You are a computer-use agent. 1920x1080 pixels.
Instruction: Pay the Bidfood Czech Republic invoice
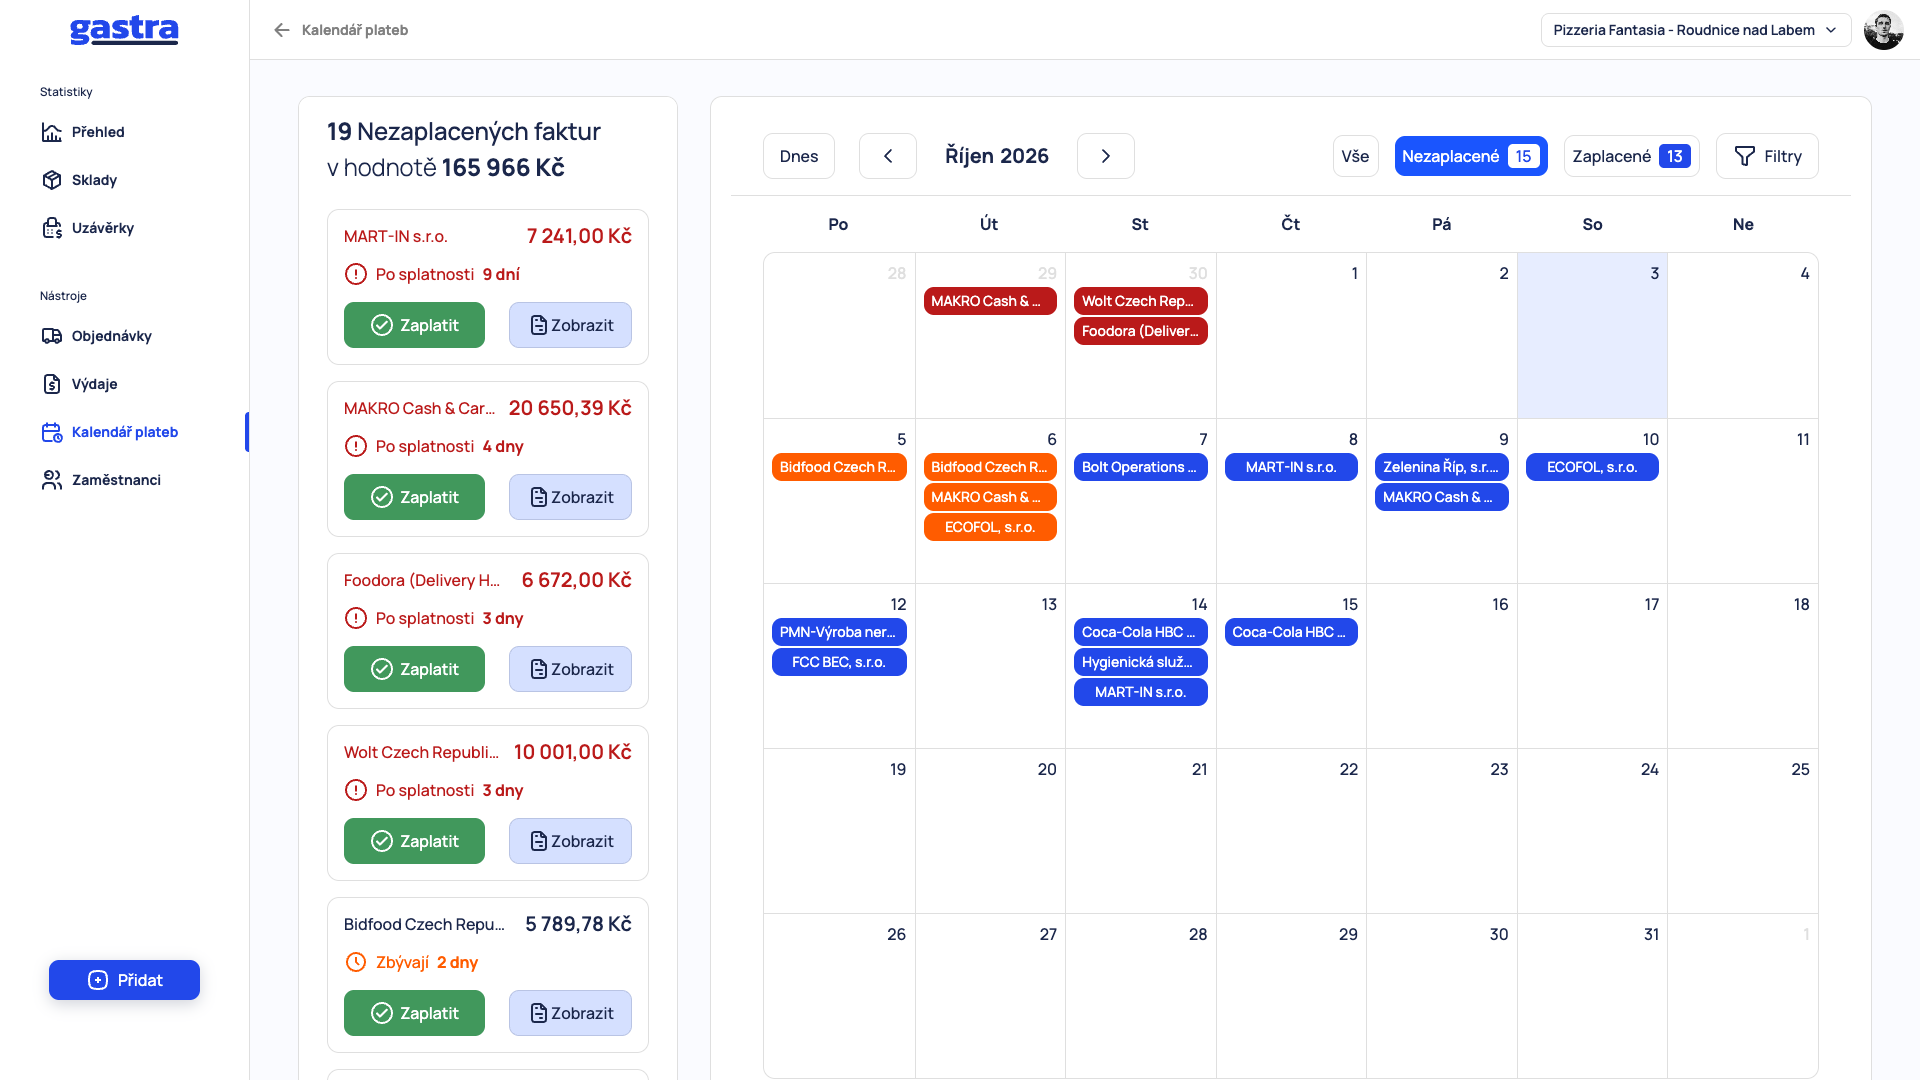tap(414, 1013)
